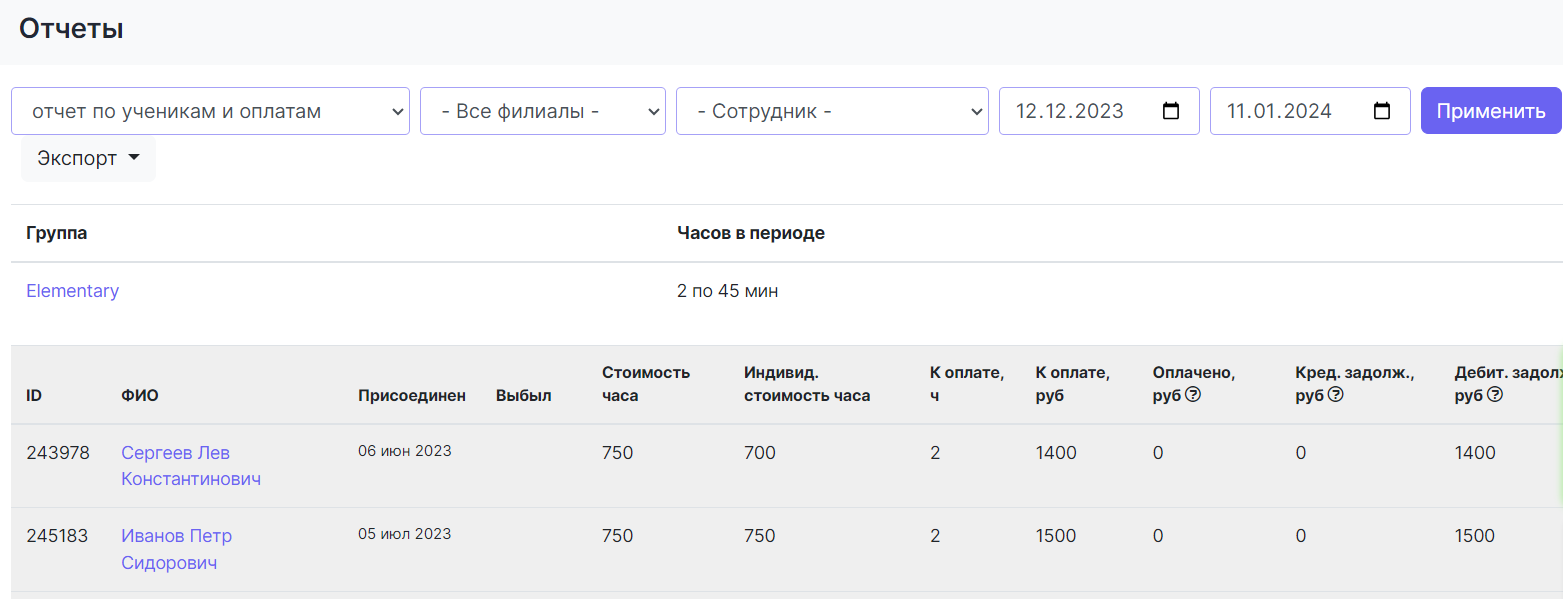Click the К оплате, ч header
1563x599 pixels.
(x=966, y=384)
